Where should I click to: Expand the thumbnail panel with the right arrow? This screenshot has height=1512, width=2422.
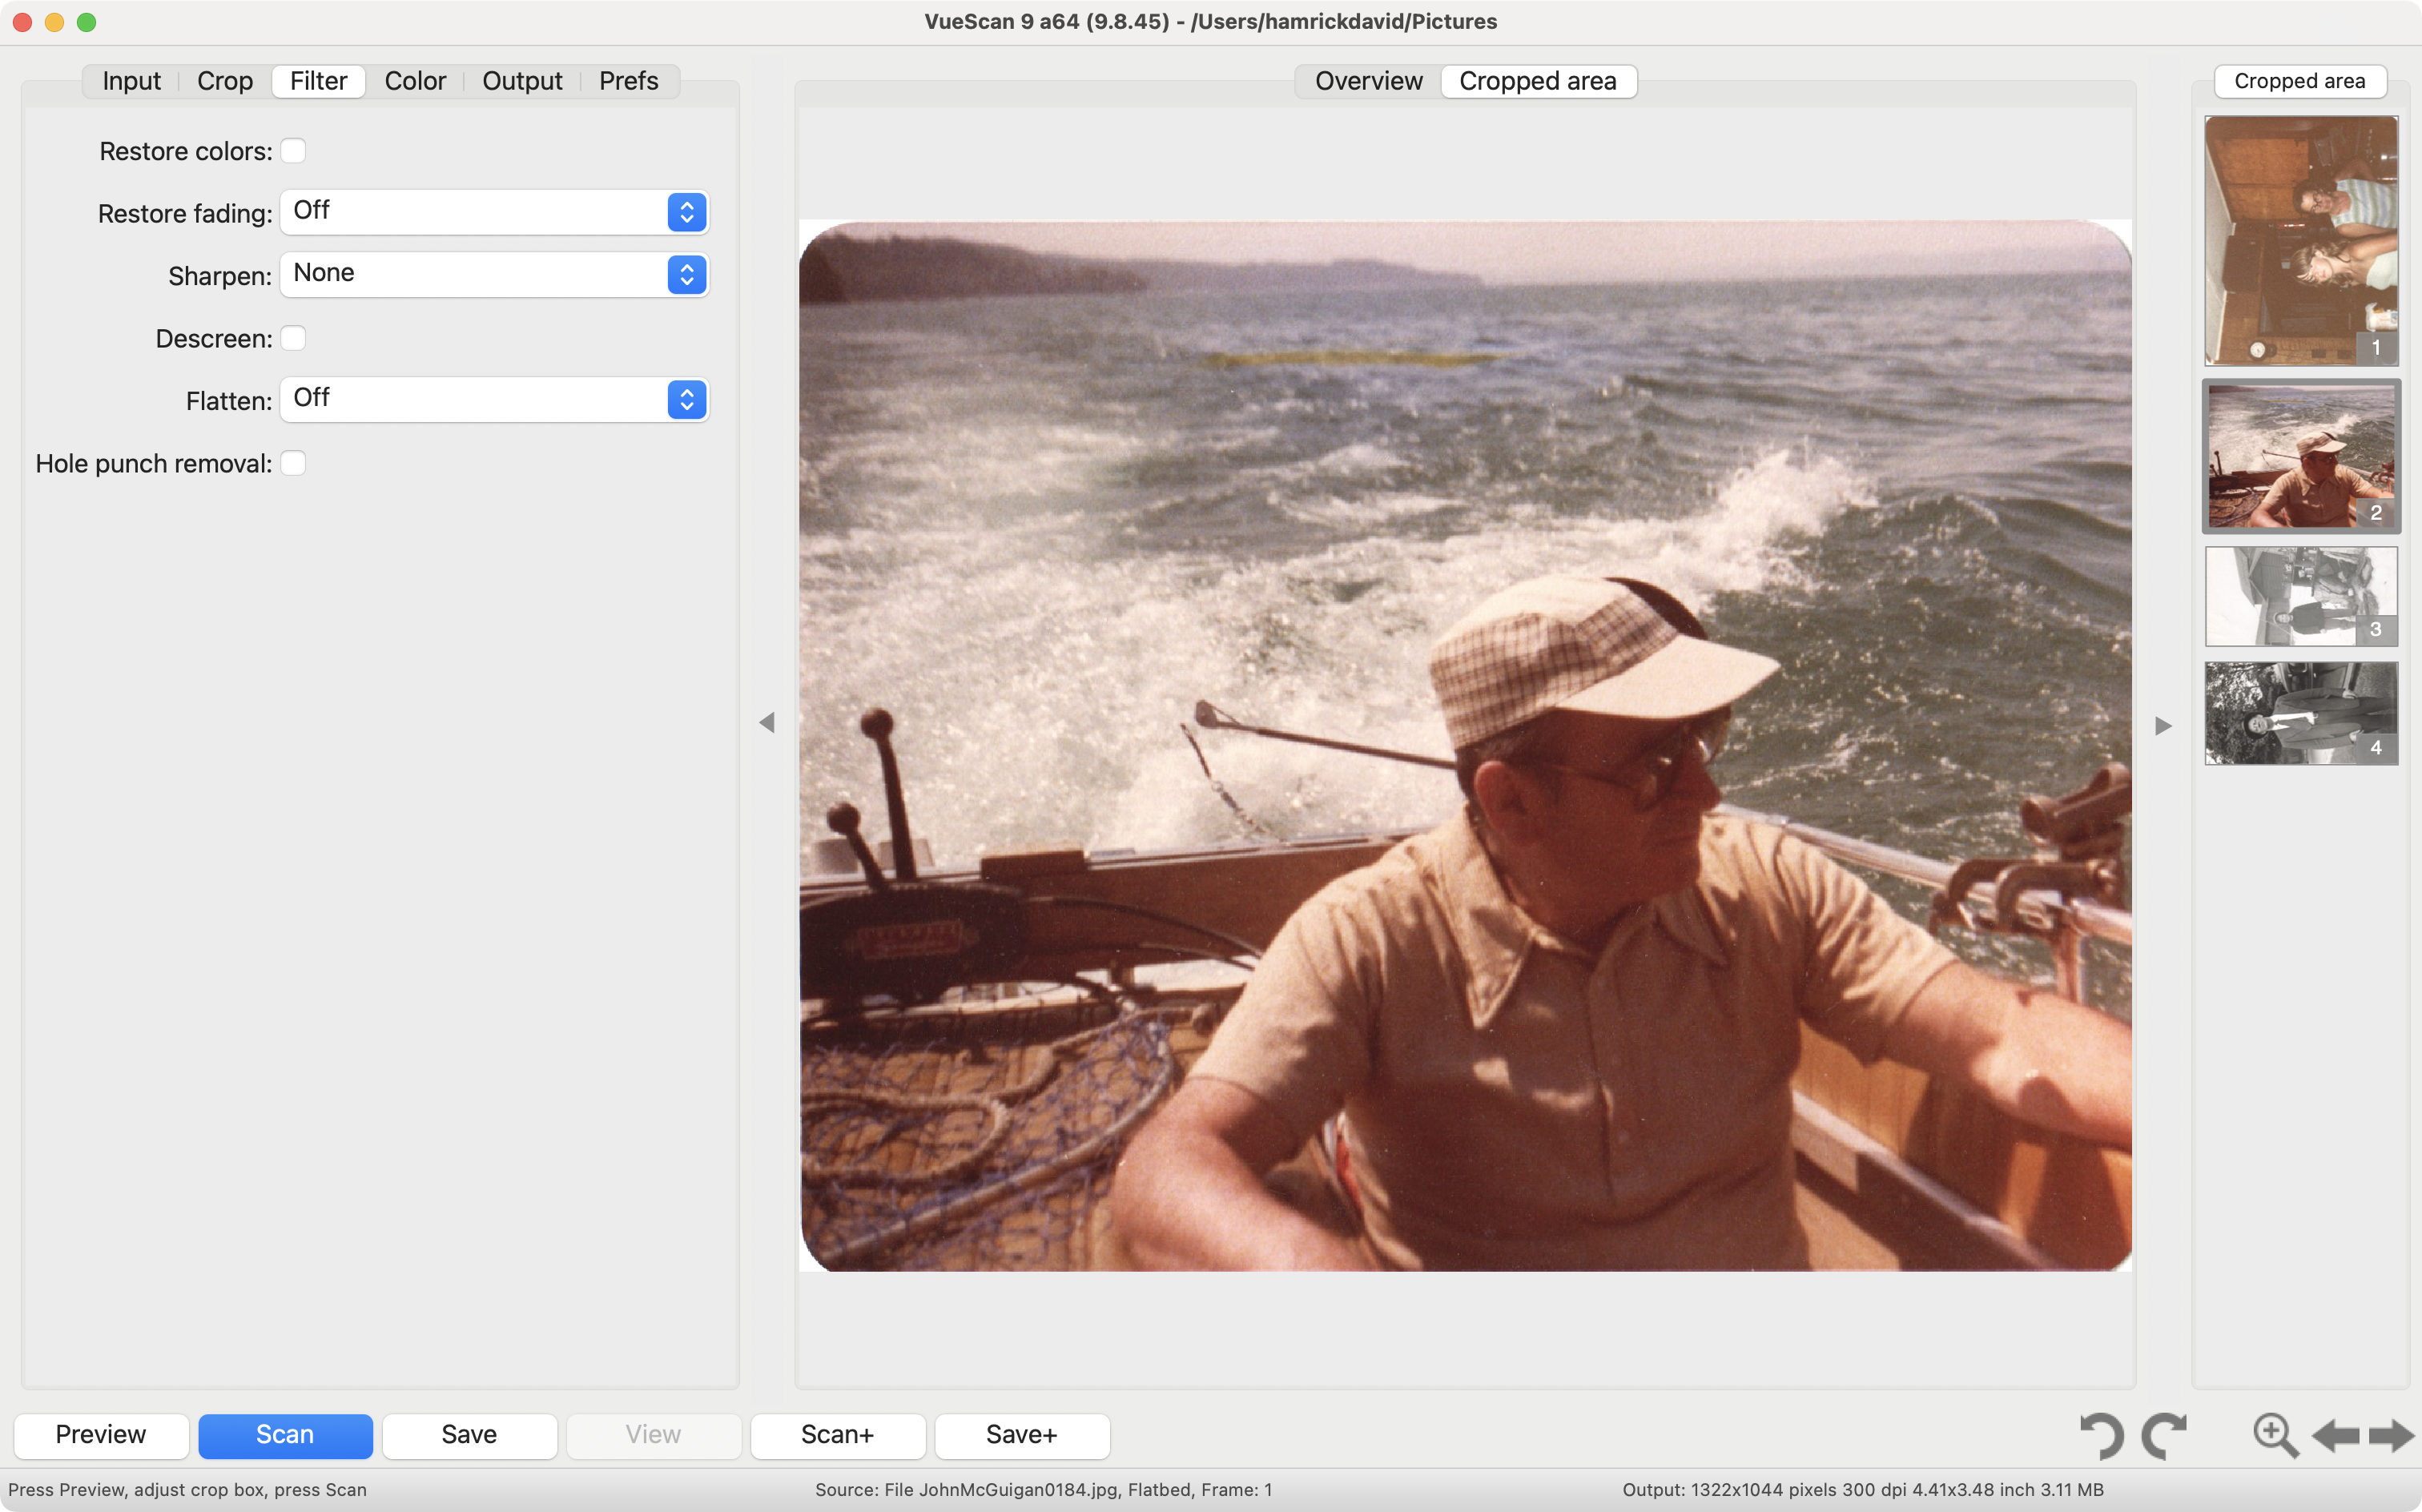pos(2163,725)
